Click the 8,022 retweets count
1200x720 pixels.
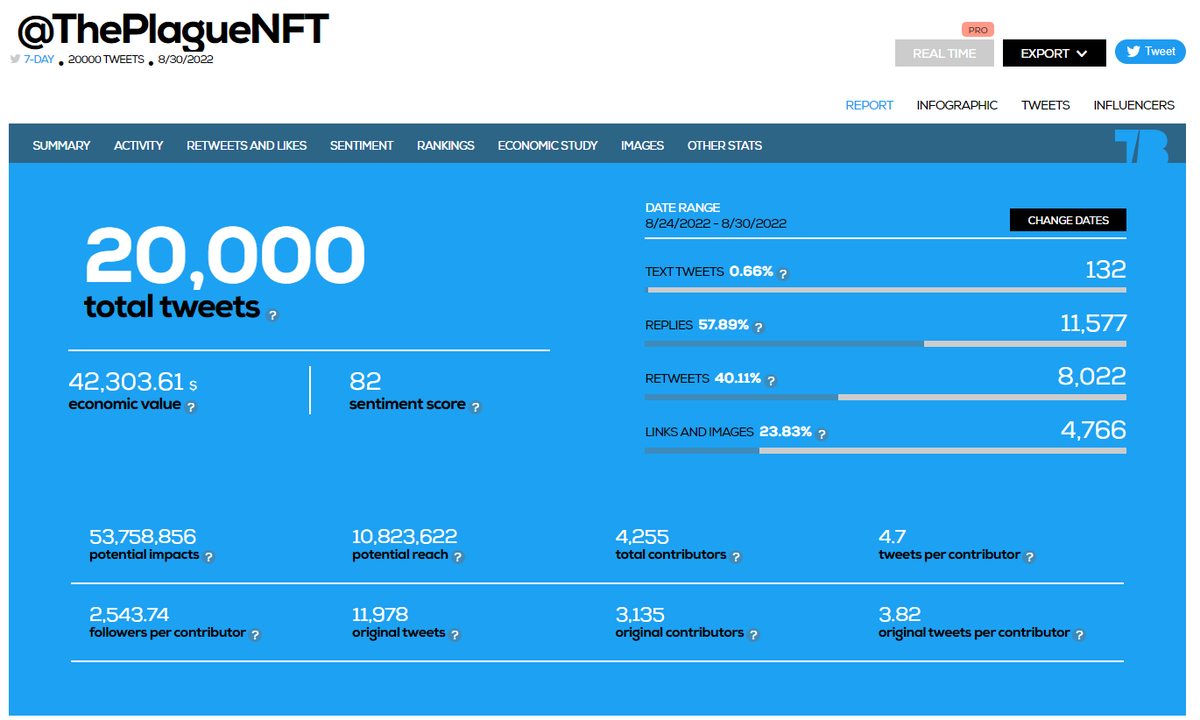click(1092, 376)
